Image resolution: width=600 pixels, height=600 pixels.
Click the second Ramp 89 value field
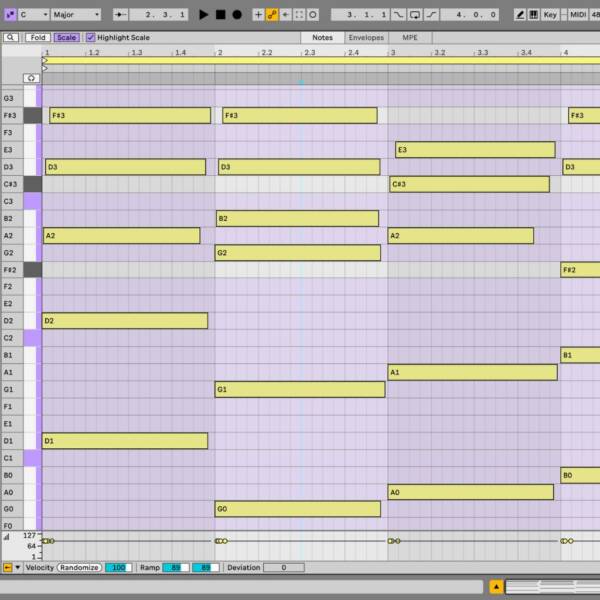click(205, 567)
